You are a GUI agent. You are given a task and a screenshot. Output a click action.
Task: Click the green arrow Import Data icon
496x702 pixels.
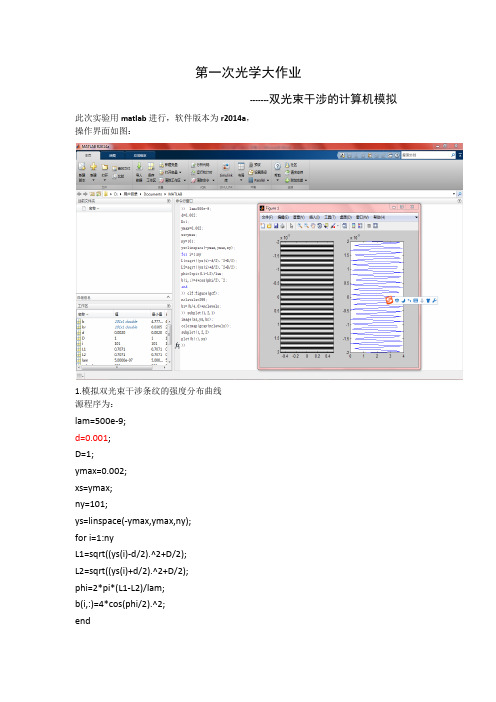[139, 166]
